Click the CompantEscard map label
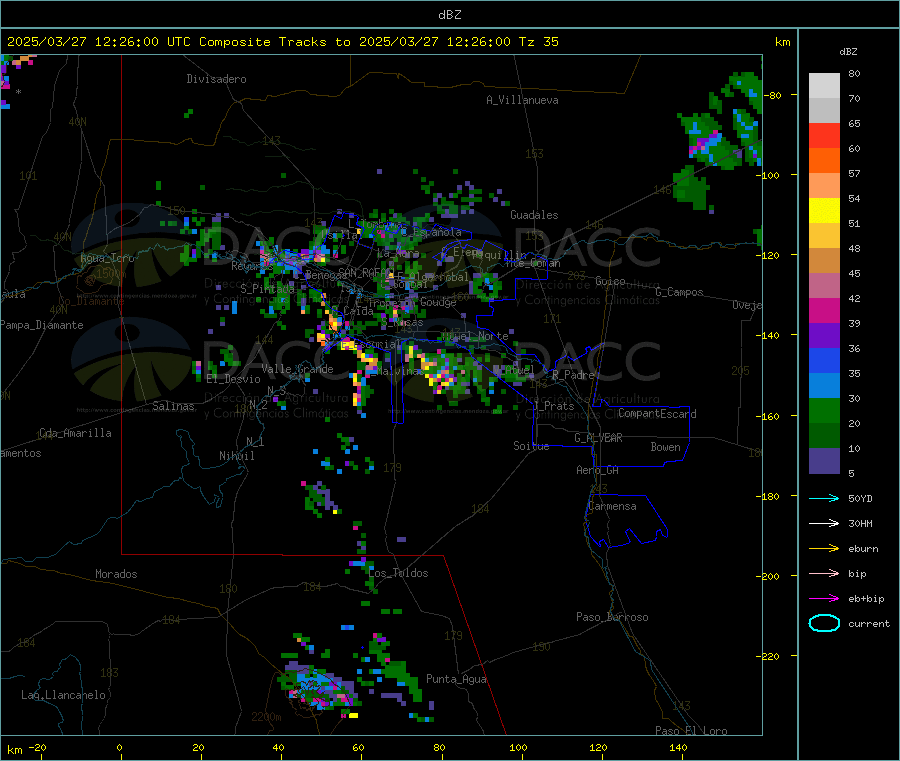 tap(657, 414)
